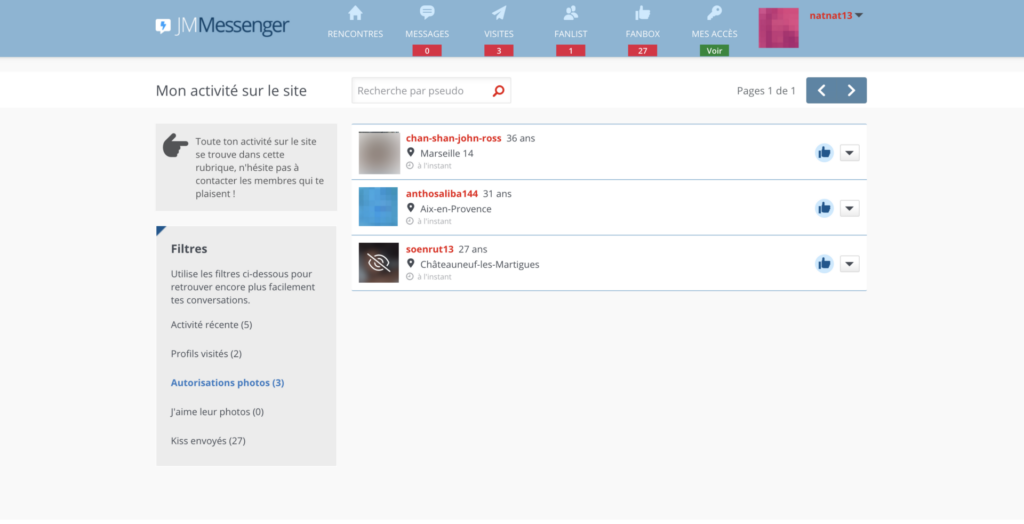Click green Voir button
The image size is (1024, 524).
[x=714, y=50]
